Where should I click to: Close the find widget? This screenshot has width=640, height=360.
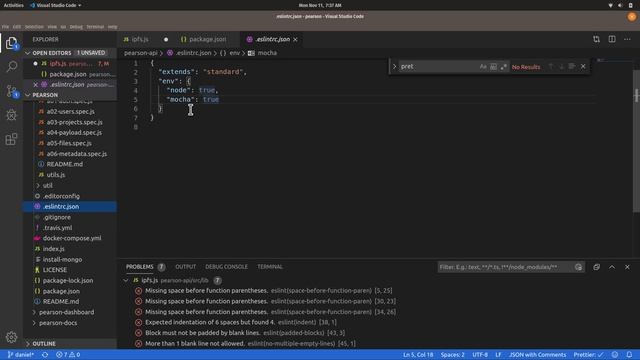tap(583, 67)
